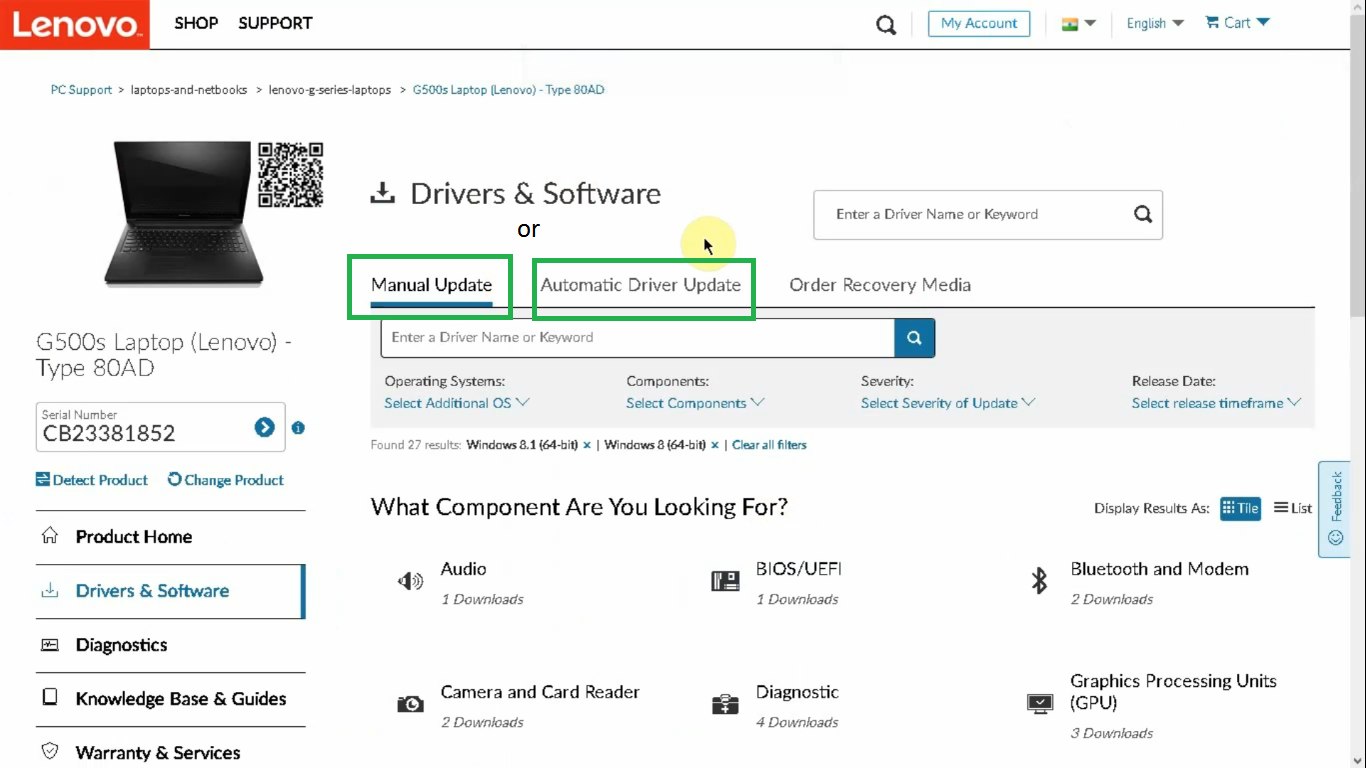Open the SUPPORT menu
1366x768 pixels.
pyautogui.click(x=275, y=23)
